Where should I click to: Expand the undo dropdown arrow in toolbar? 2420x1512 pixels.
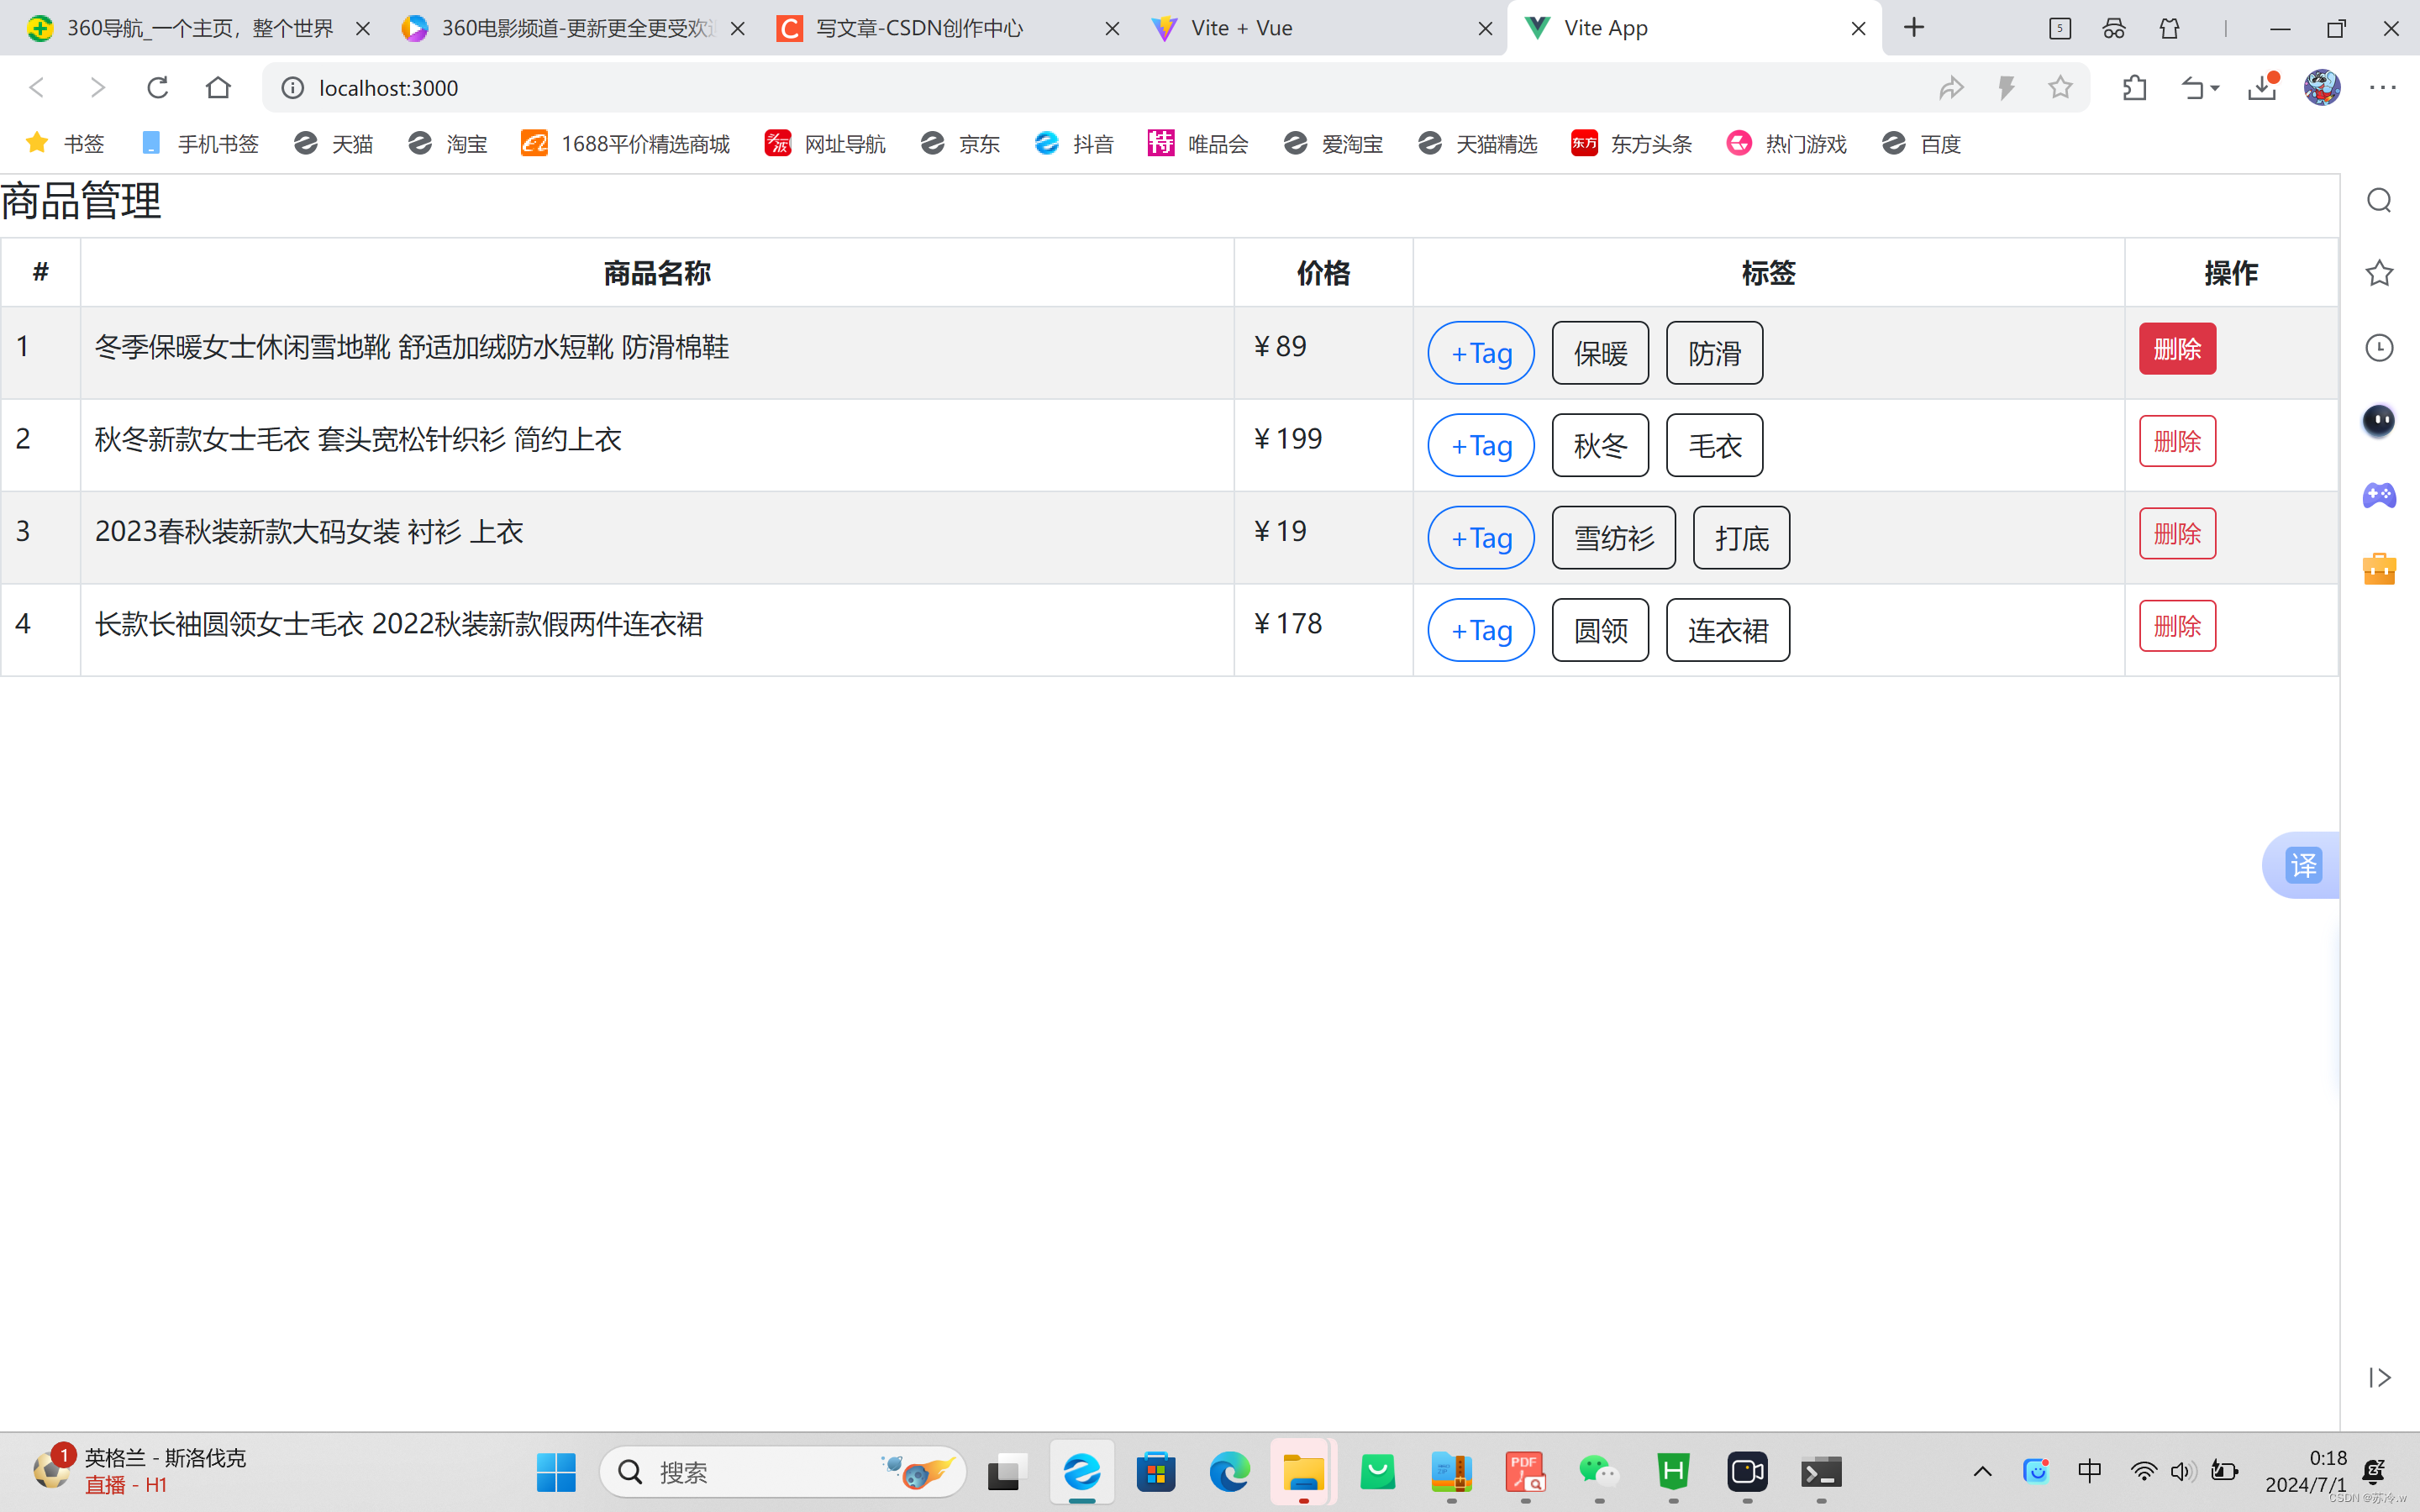tap(2215, 88)
